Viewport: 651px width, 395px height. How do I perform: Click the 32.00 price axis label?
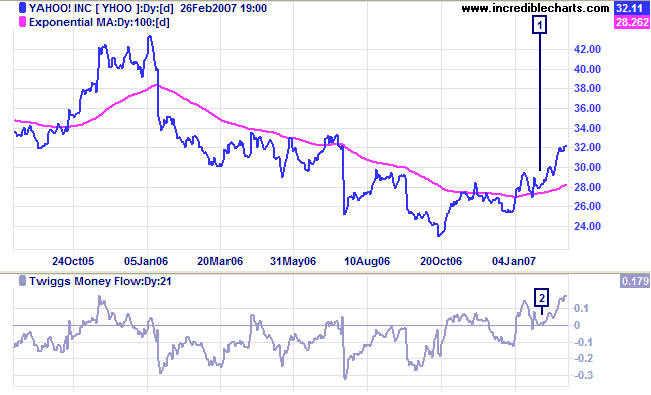click(x=587, y=147)
